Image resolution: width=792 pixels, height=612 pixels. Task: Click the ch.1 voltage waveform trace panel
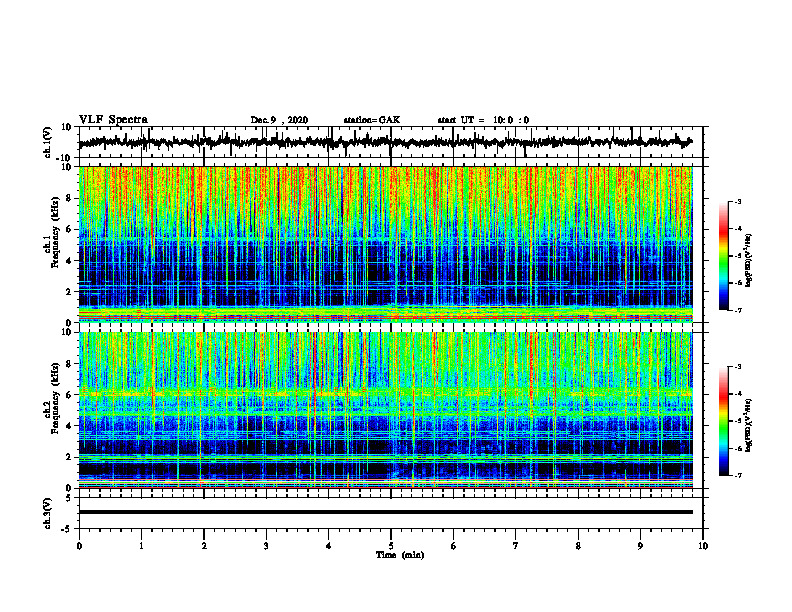(x=390, y=142)
